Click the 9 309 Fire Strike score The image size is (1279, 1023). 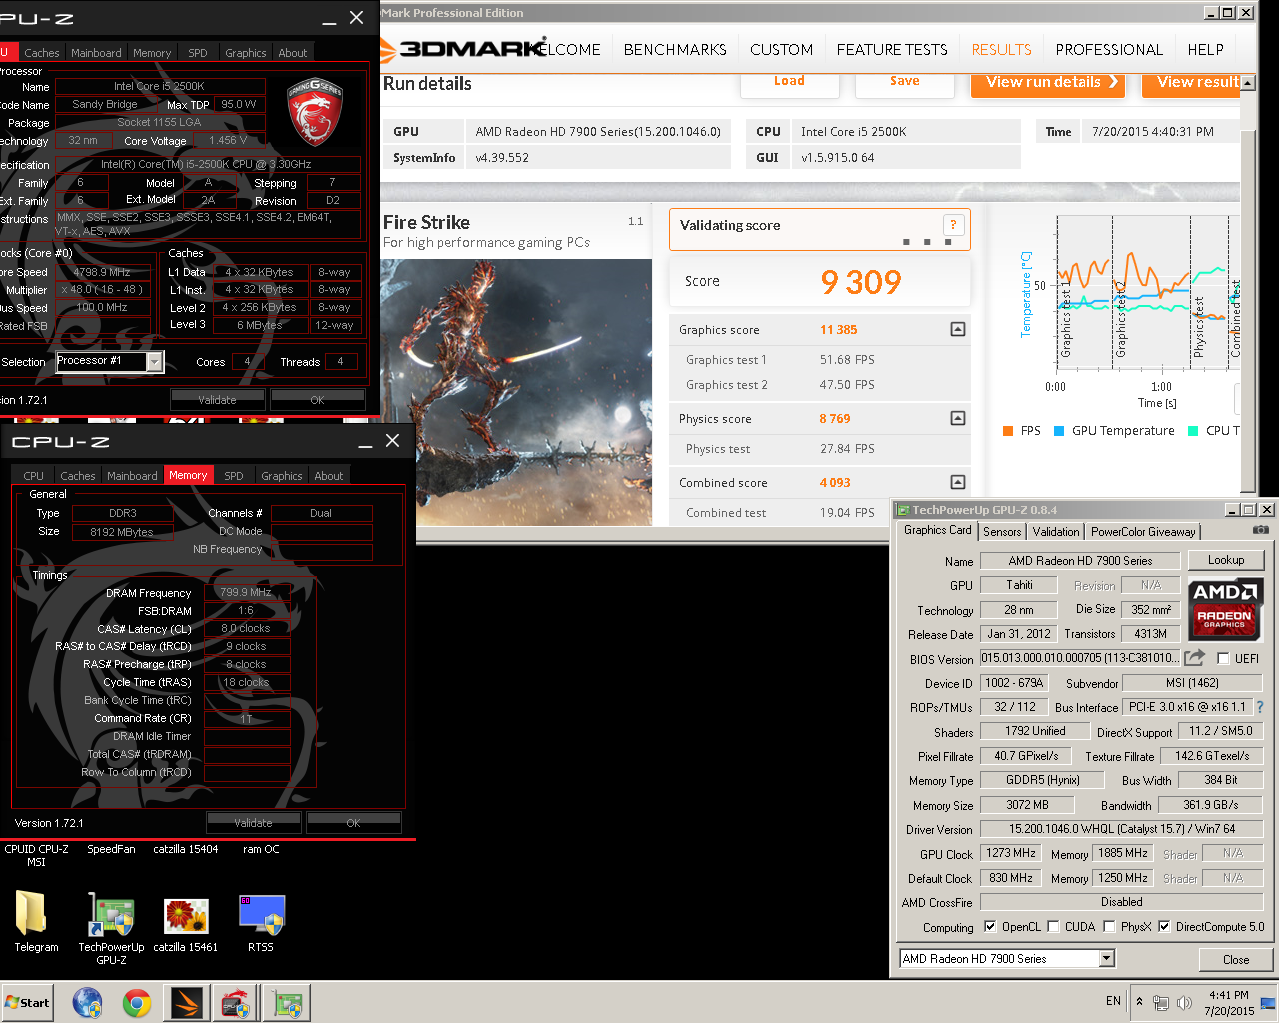click(x=861, y=282)
